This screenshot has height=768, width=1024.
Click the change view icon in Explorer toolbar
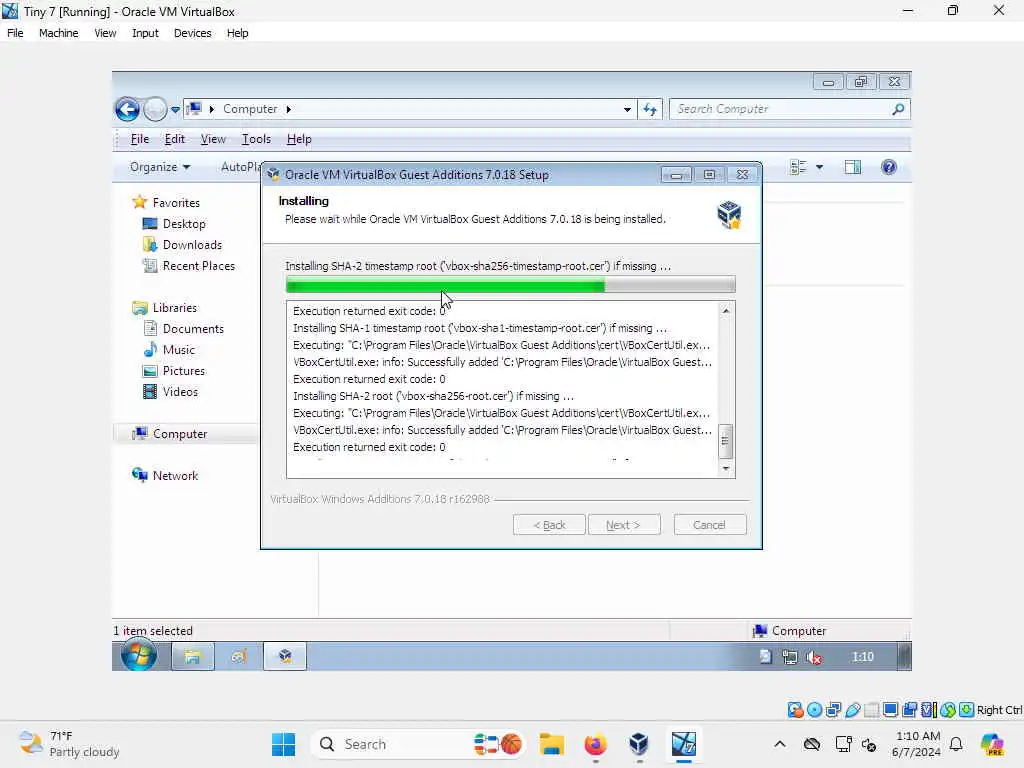[798, 167]
